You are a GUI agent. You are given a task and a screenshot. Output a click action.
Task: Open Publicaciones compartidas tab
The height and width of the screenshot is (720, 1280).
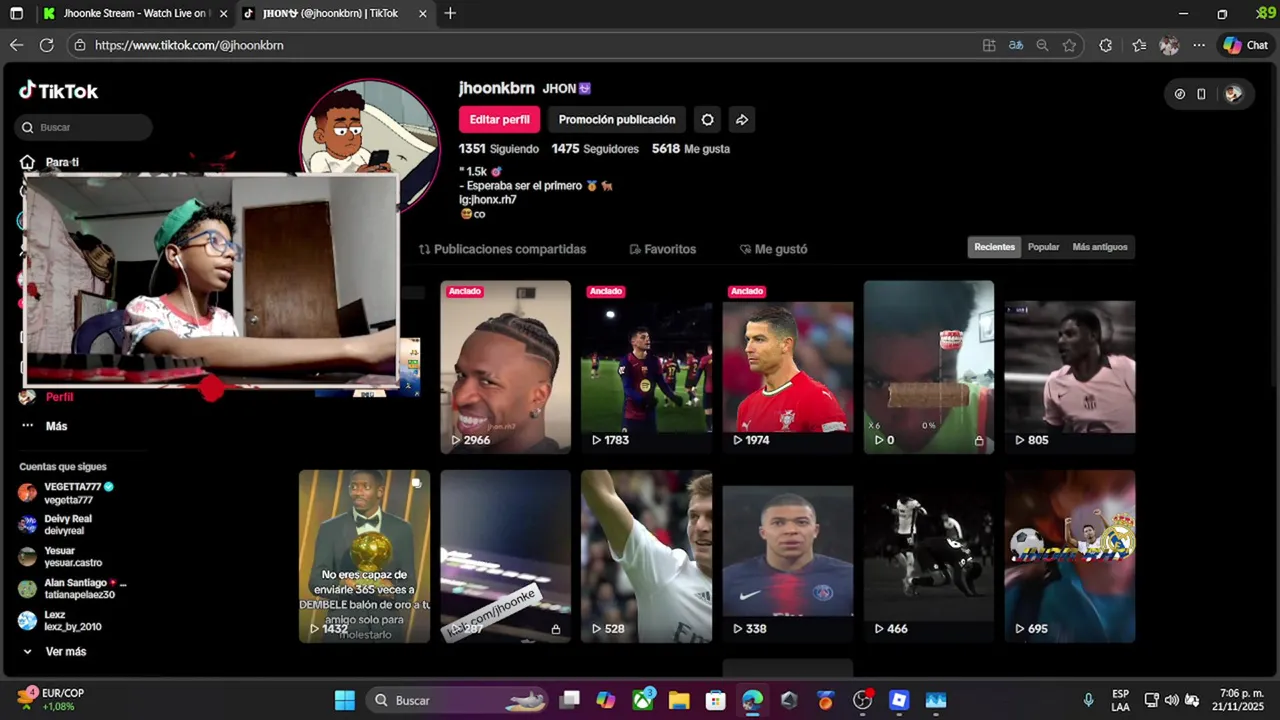[x=502, y=249]
